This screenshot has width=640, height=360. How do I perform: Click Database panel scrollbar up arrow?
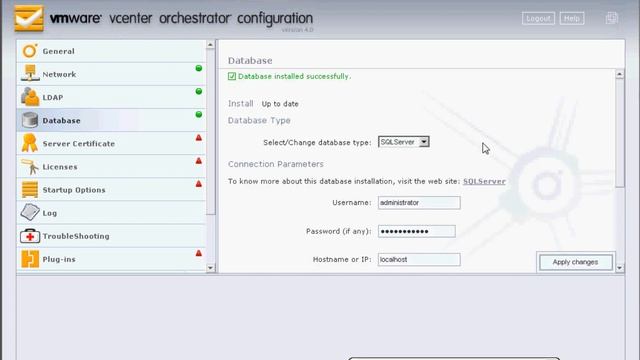point(620,74)
